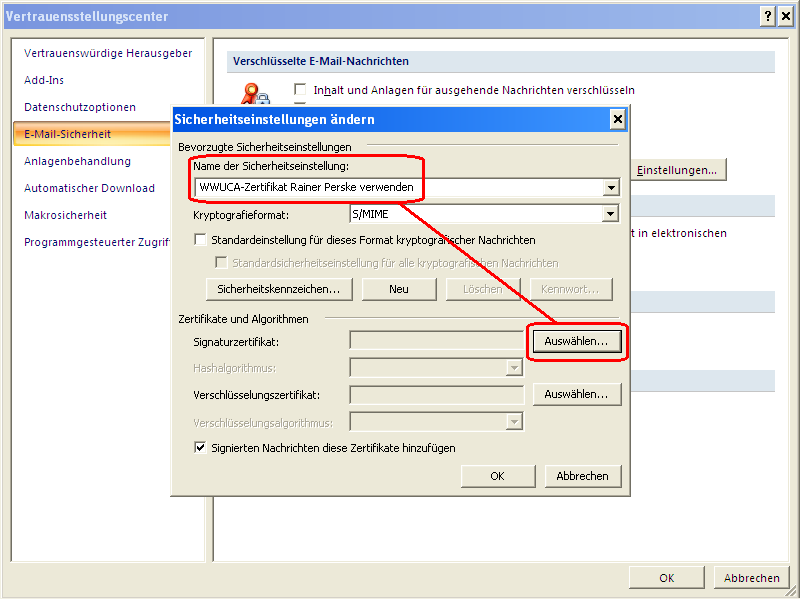Screen dimensions: 800x600
Task: Select Add-Ins from the left panel
Action: [42, 80]
